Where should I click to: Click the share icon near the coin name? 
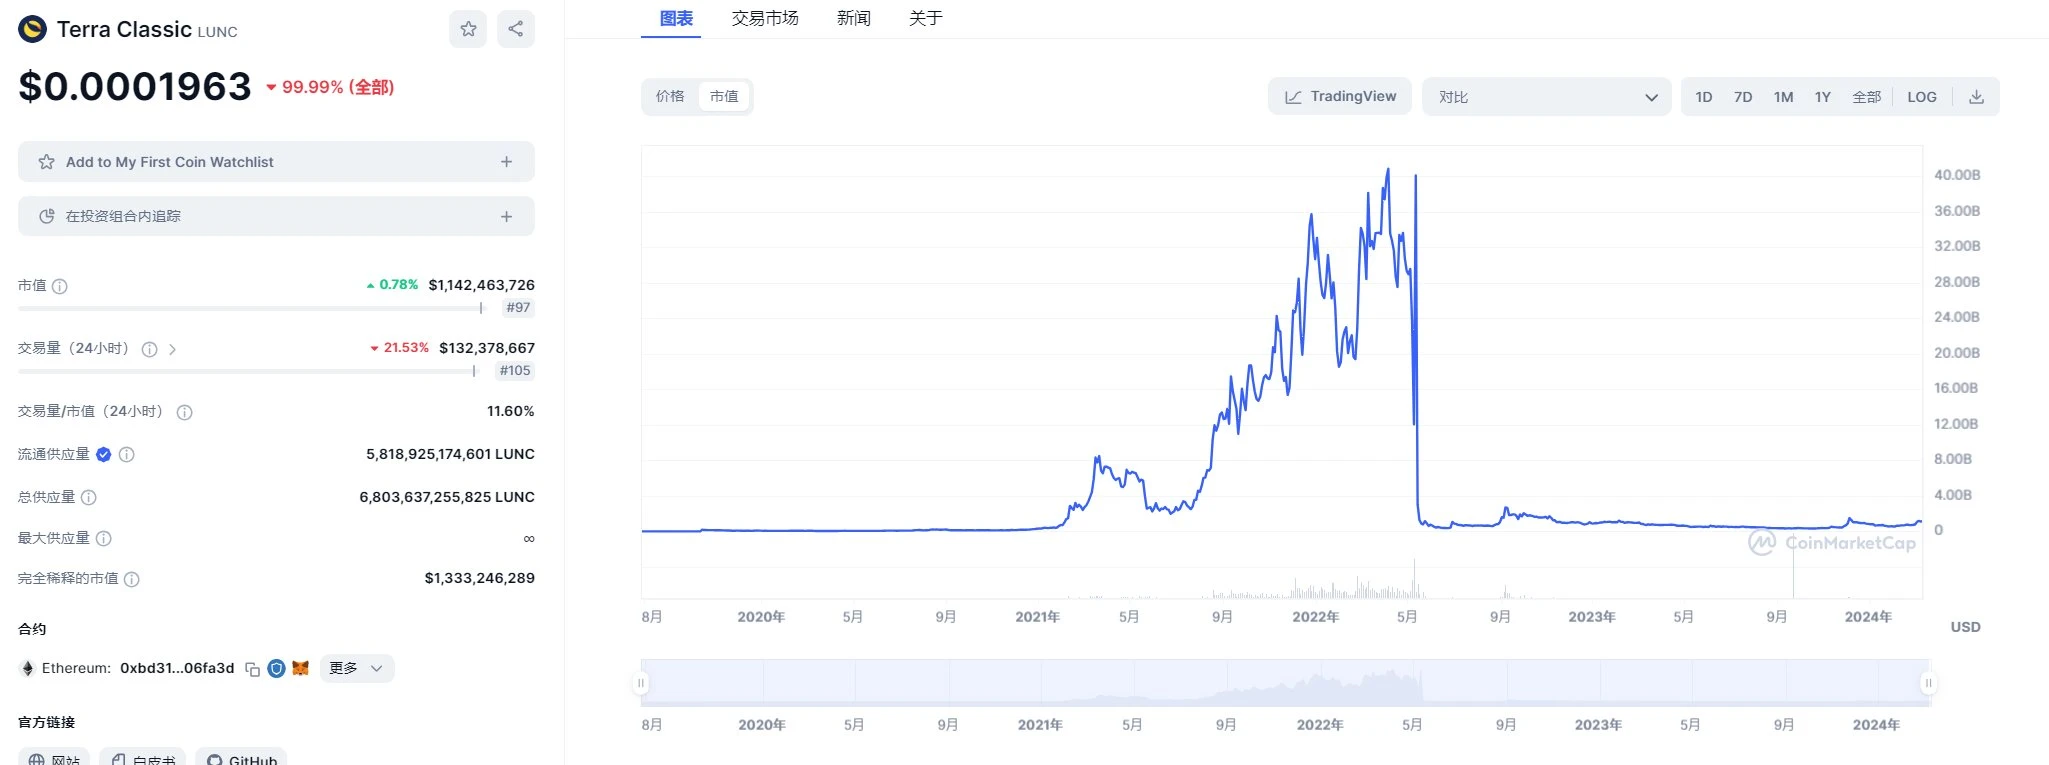(x=516, y=29)
